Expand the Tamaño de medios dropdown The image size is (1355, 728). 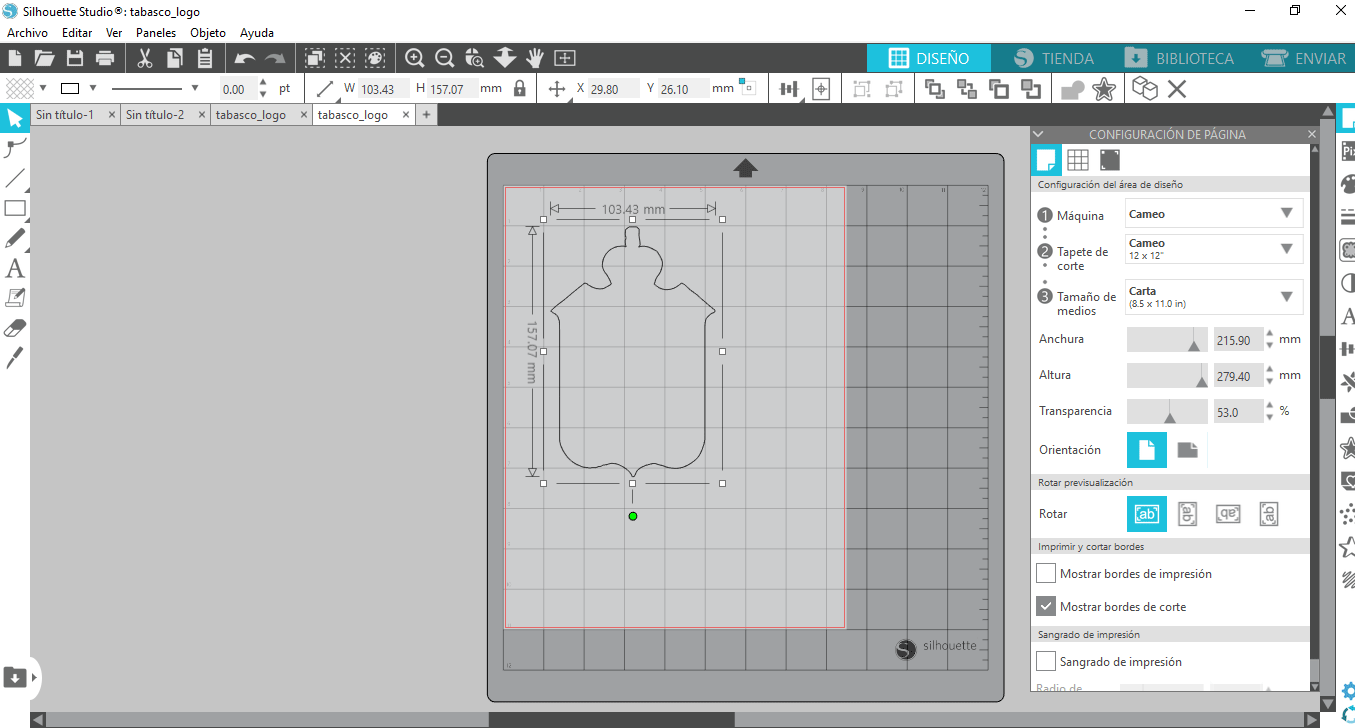(1214, 297)
